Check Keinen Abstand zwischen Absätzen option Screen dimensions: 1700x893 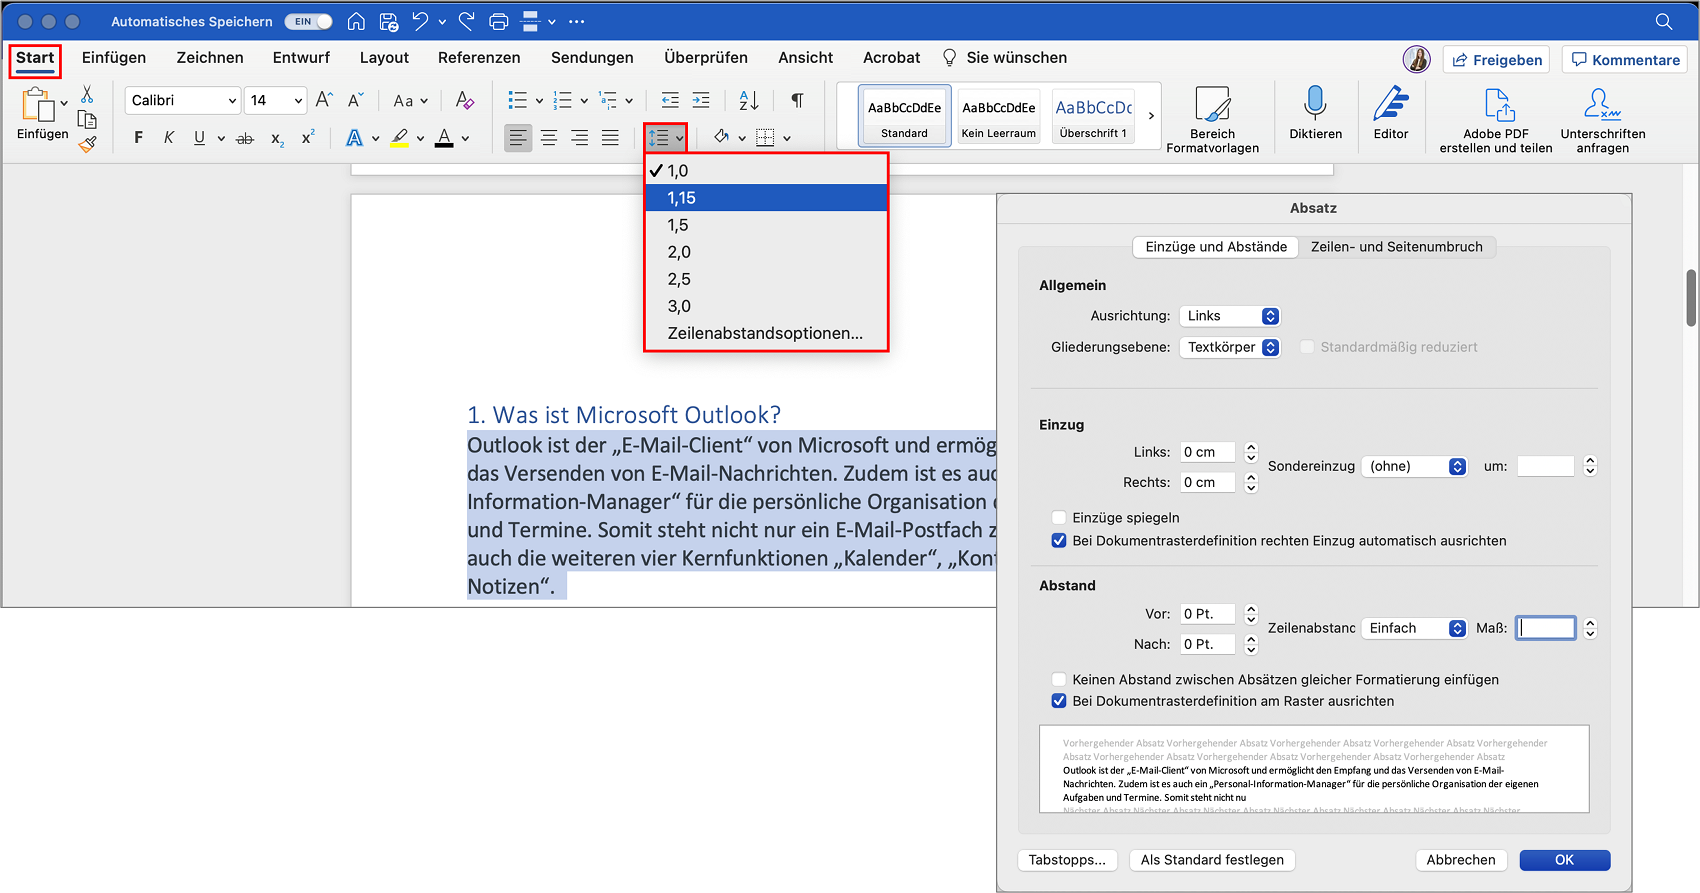(1059, 679)
